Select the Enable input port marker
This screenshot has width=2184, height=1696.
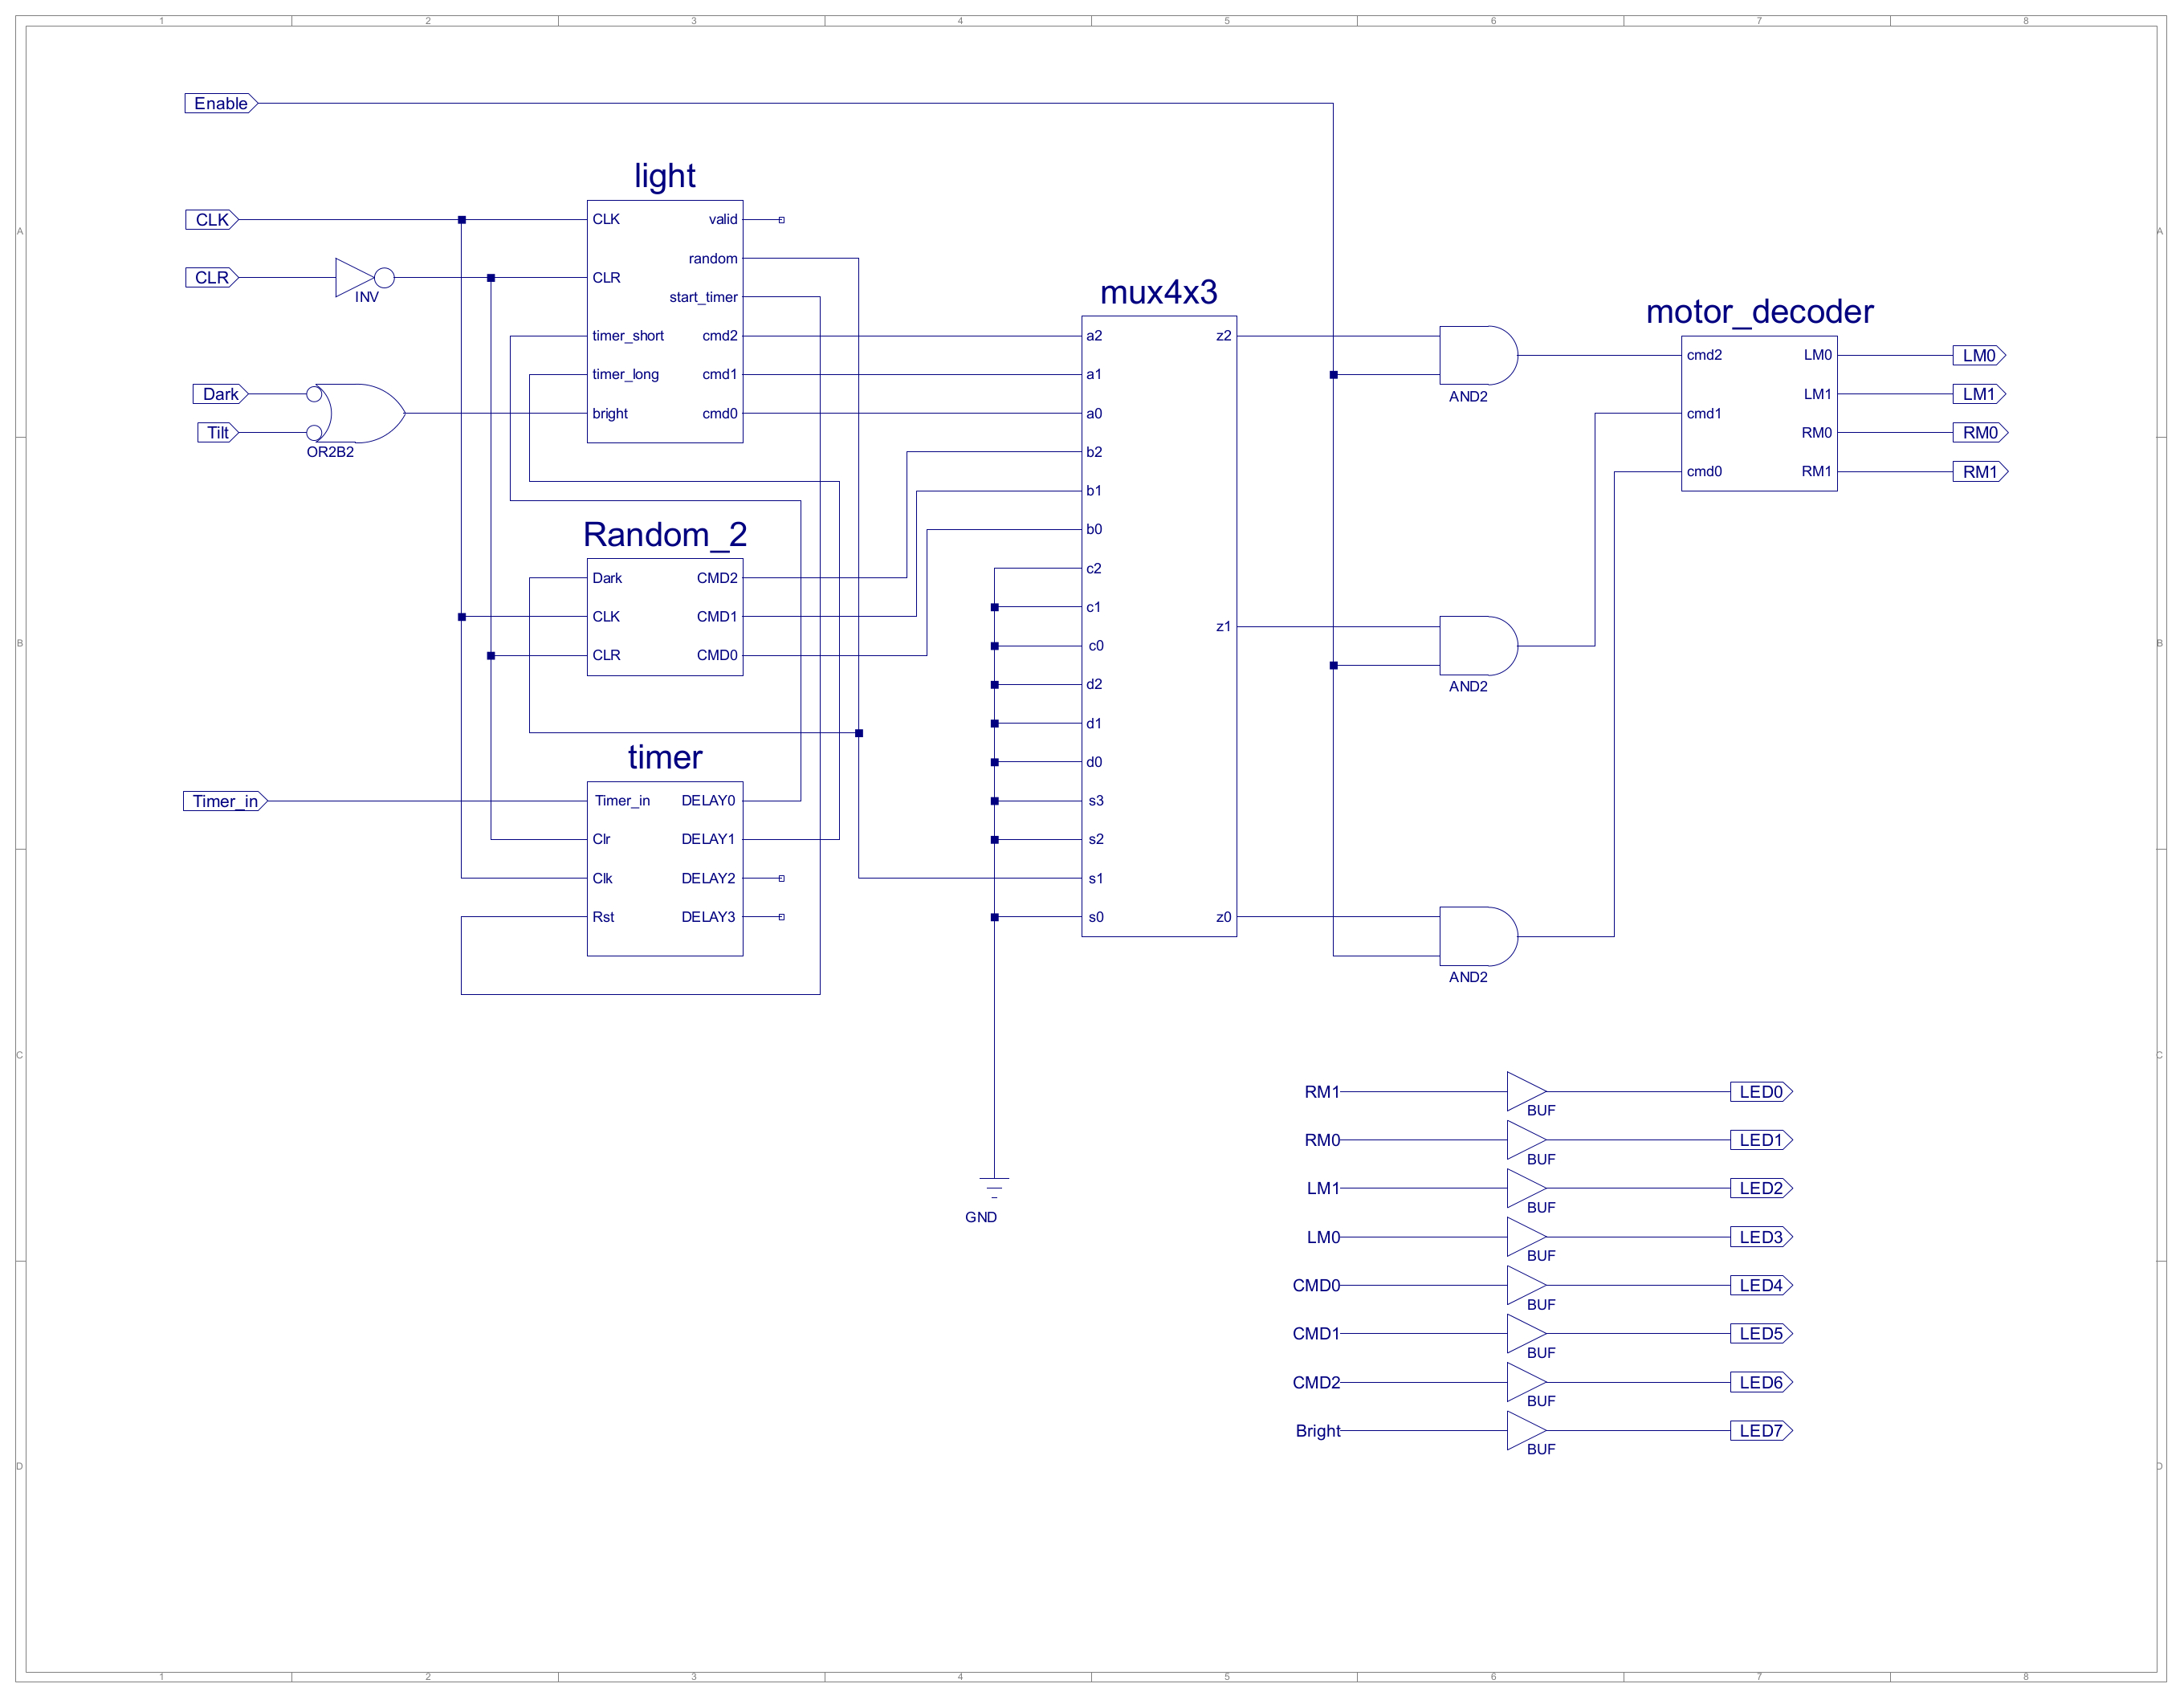click(221, 103)
